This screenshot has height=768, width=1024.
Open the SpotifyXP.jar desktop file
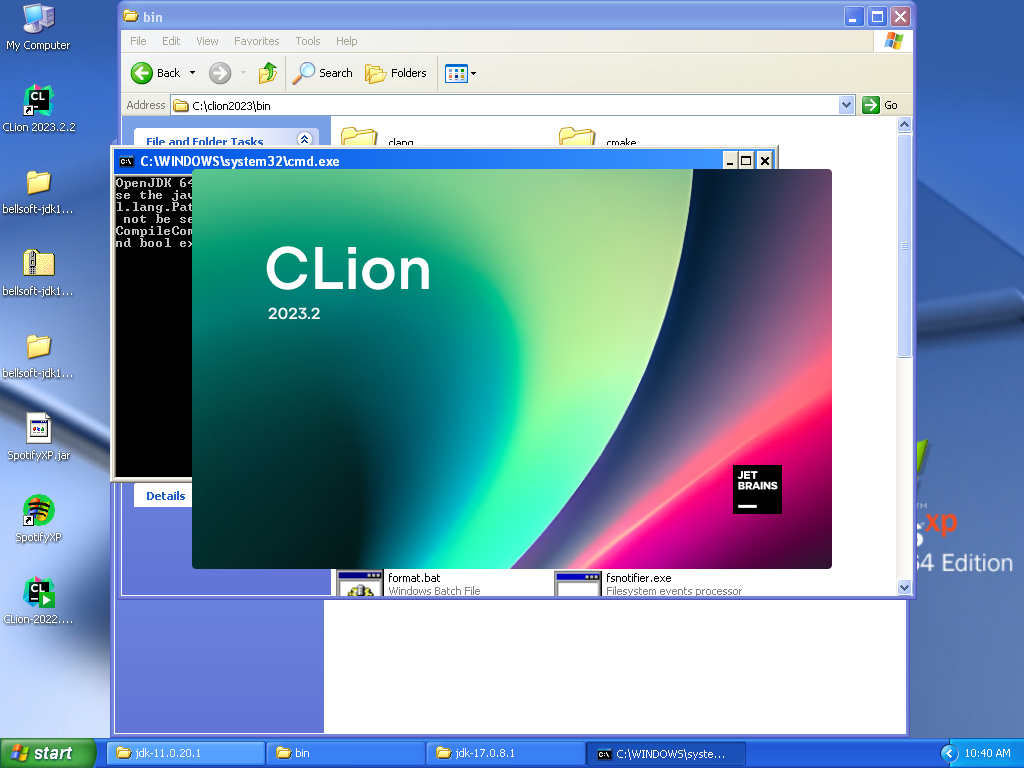coord(38,437)
